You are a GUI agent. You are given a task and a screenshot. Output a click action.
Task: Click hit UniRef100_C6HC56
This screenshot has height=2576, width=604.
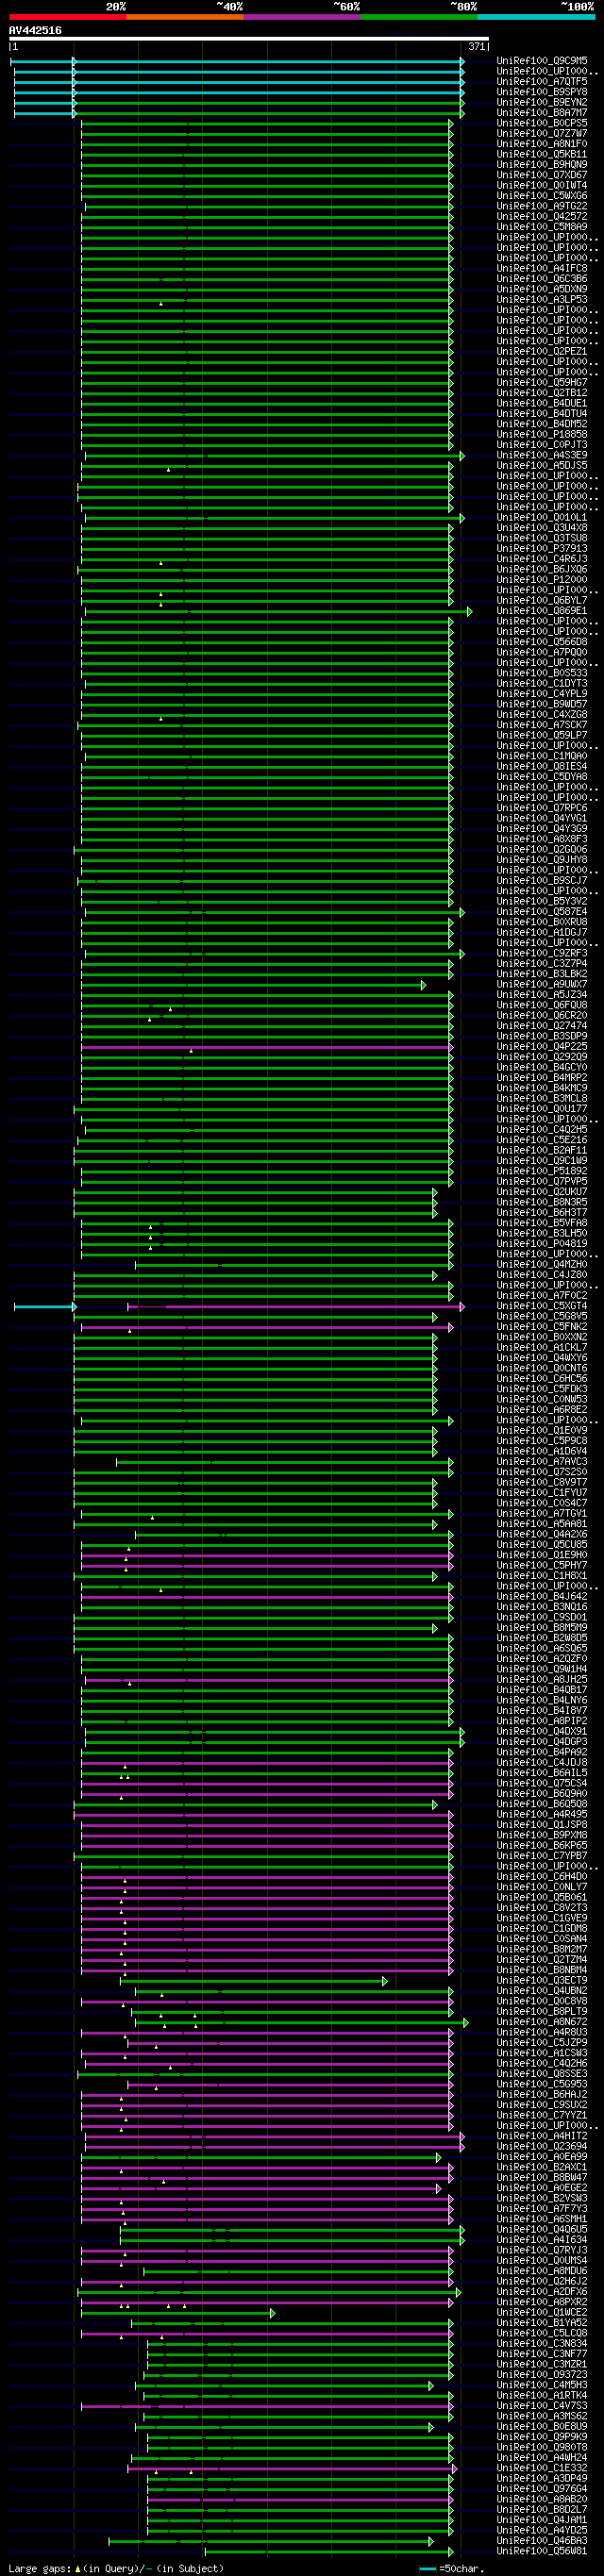[542, 1379]
